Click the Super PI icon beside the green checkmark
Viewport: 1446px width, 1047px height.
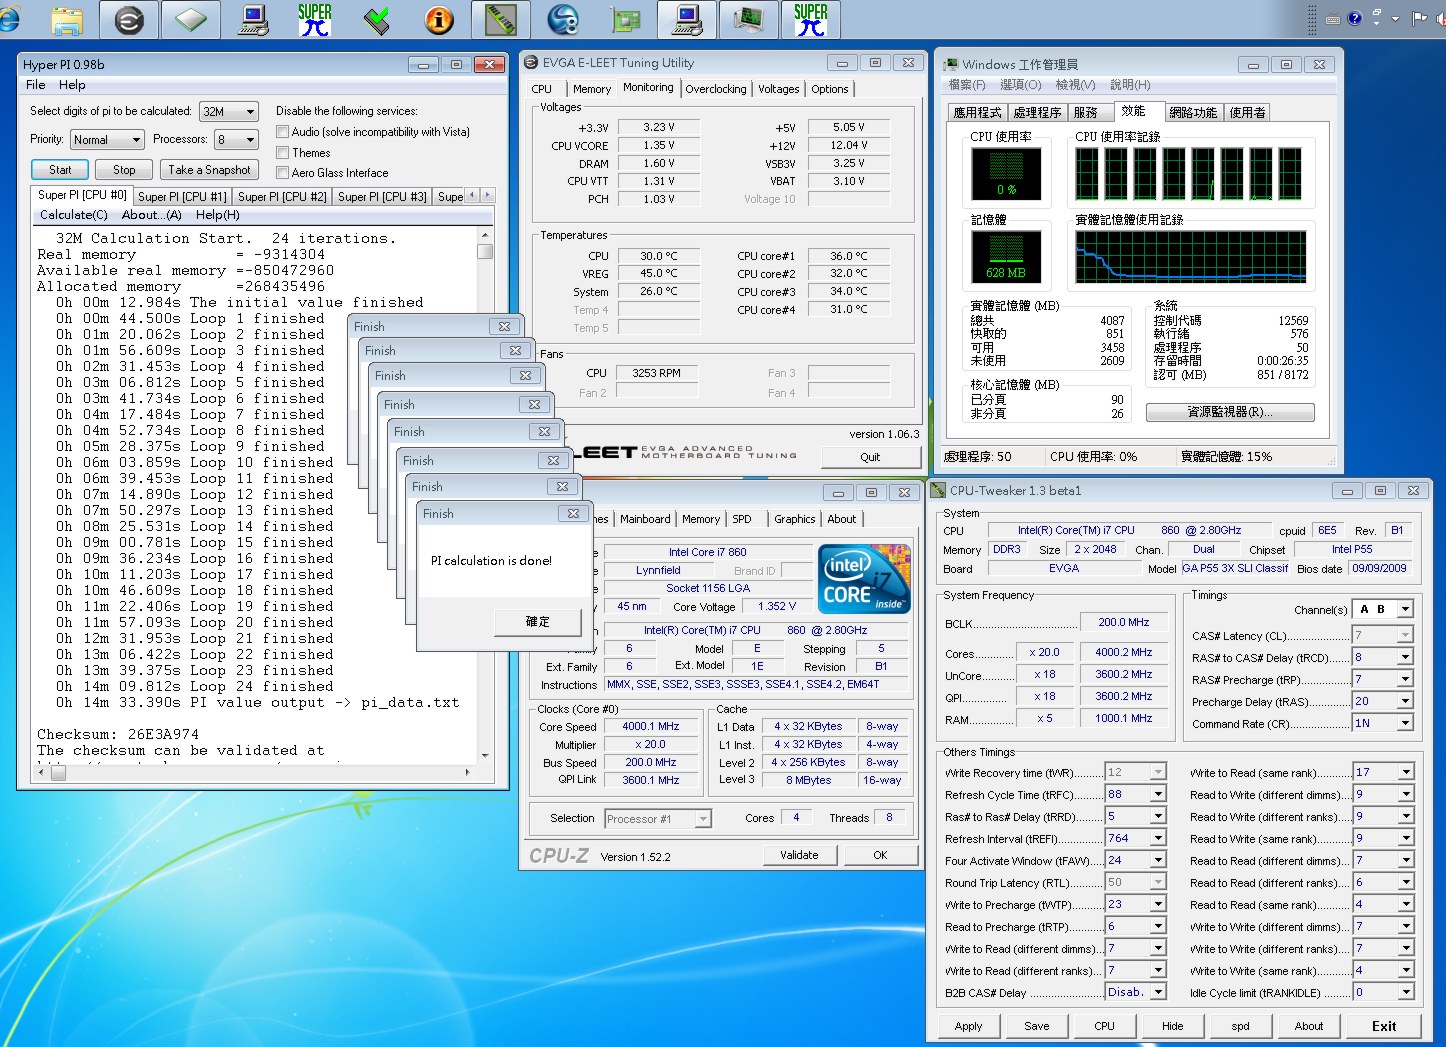(x=315, y=19)
